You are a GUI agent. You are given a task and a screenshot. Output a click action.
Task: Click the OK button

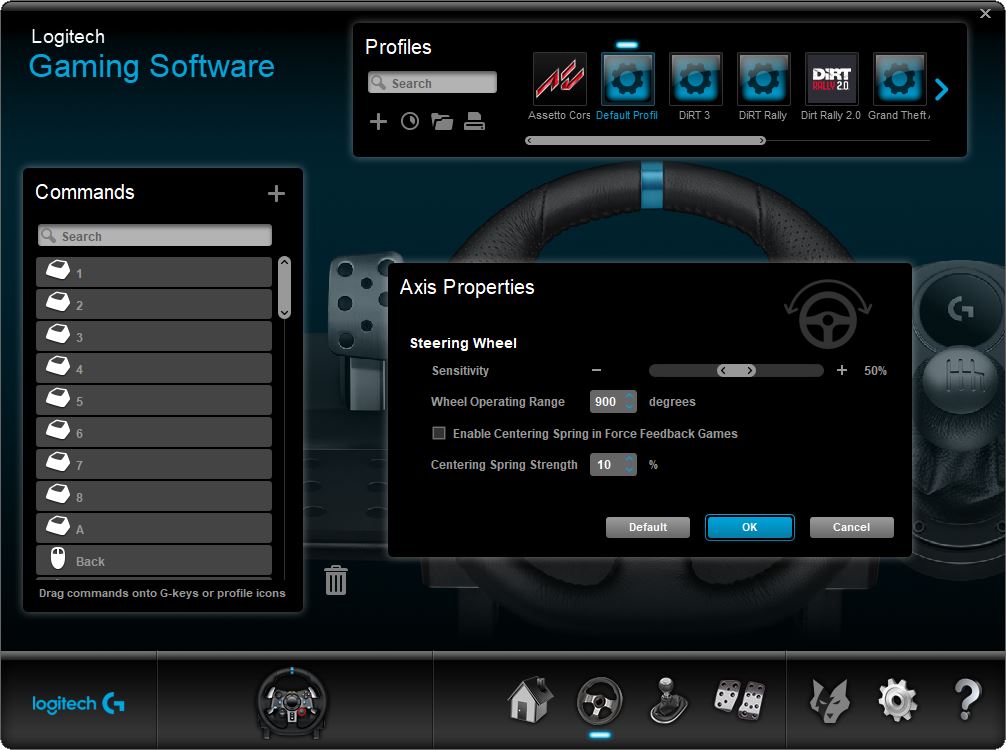pyautogui.click(x=749, y=527)
